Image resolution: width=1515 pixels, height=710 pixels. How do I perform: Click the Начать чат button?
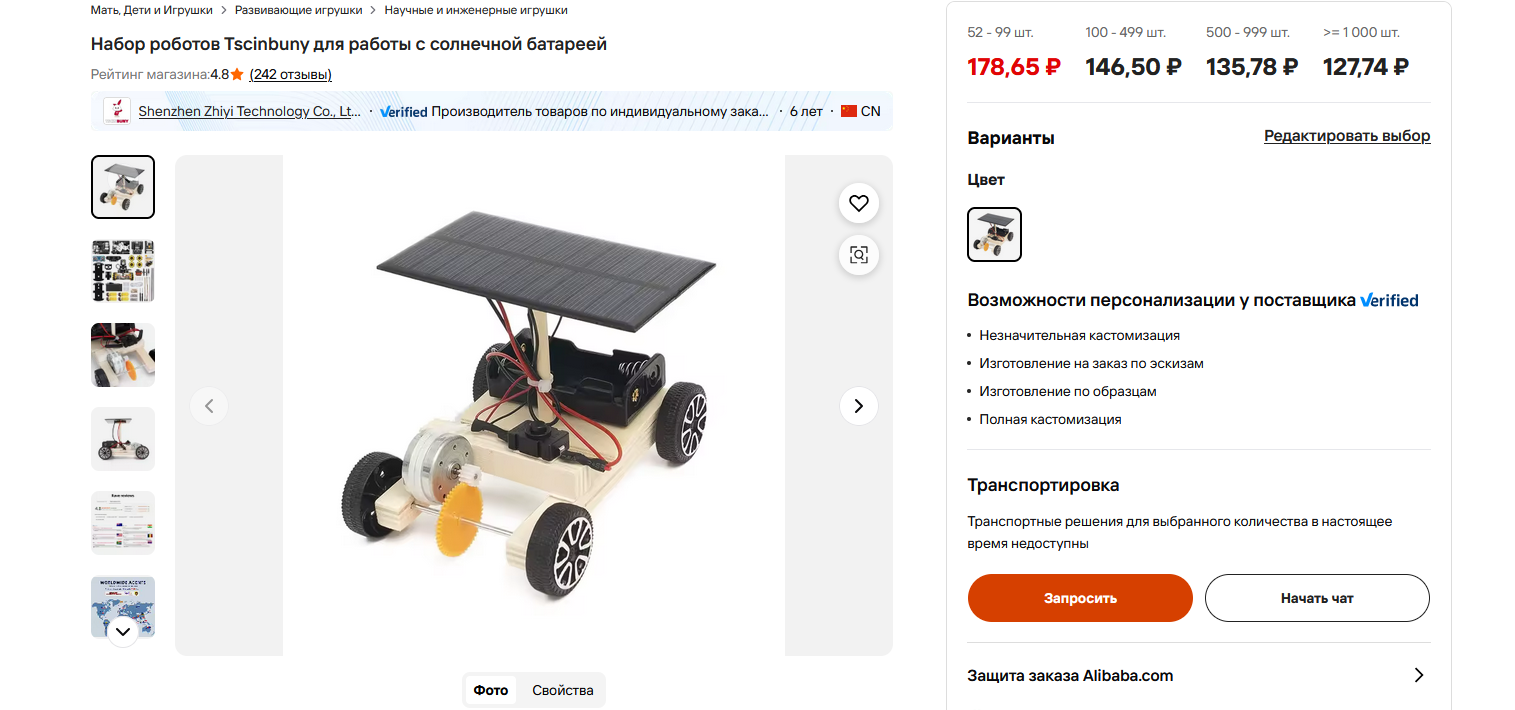click(1317, 598)
